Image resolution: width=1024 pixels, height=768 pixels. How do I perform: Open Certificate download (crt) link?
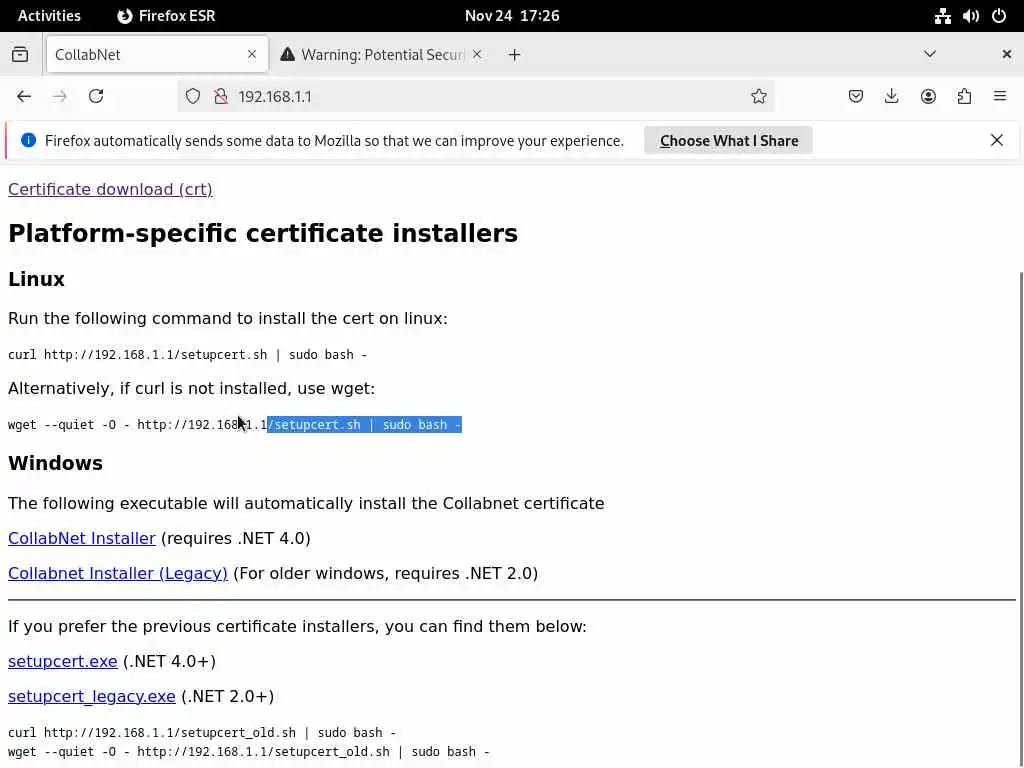tap(110, 189)
